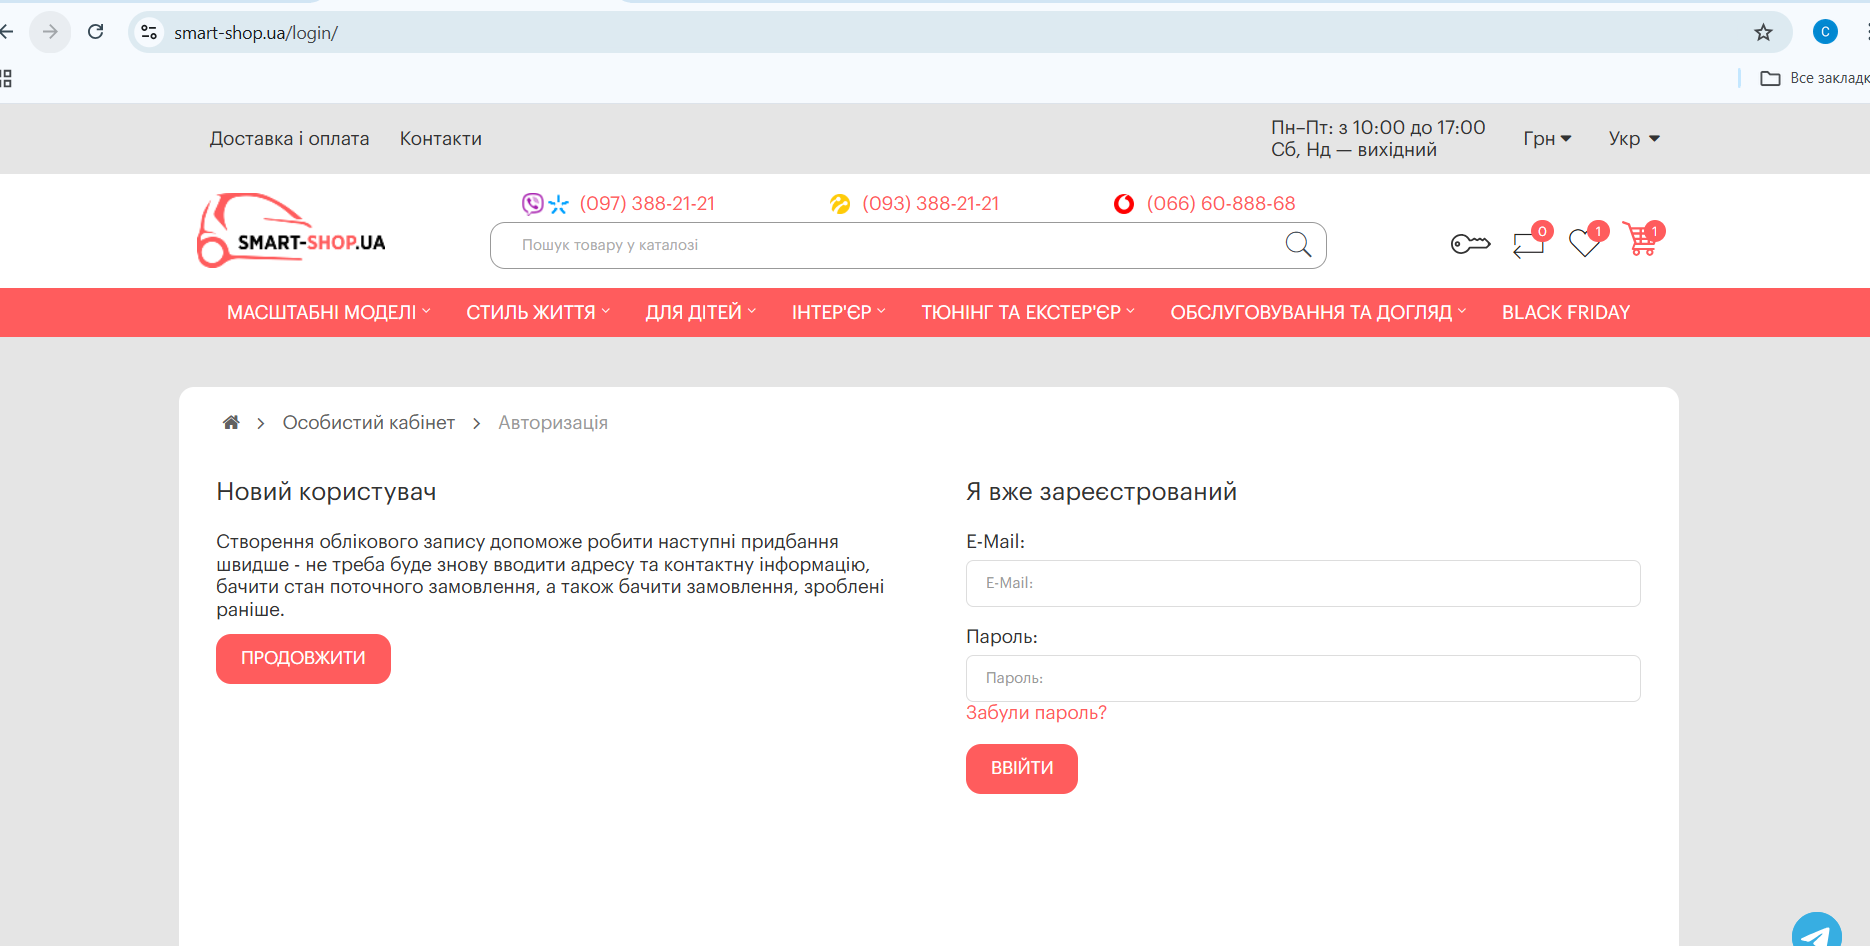Open the Для дітей category menu

[700, 313]
